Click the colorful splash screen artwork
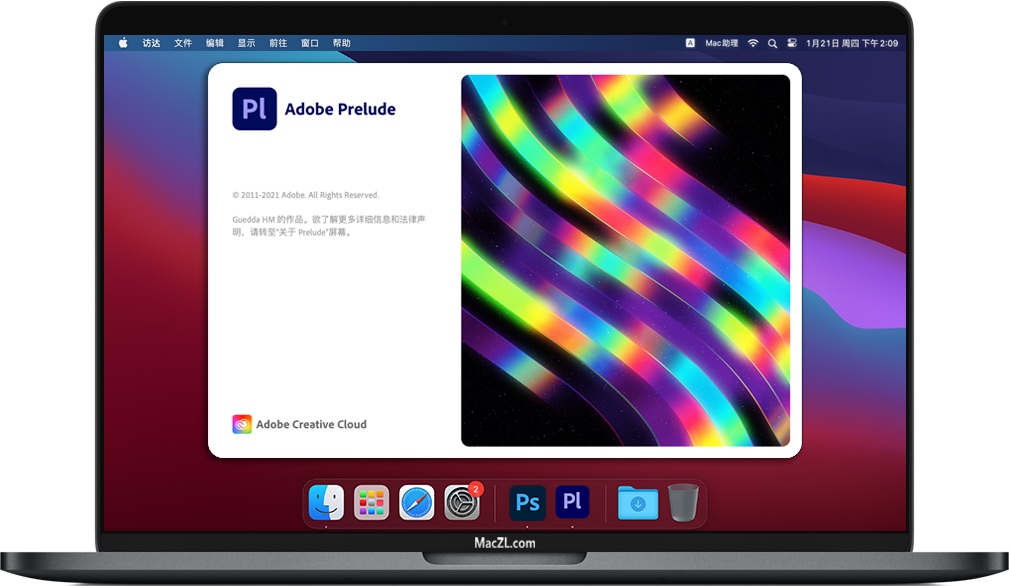 point(623,258)
